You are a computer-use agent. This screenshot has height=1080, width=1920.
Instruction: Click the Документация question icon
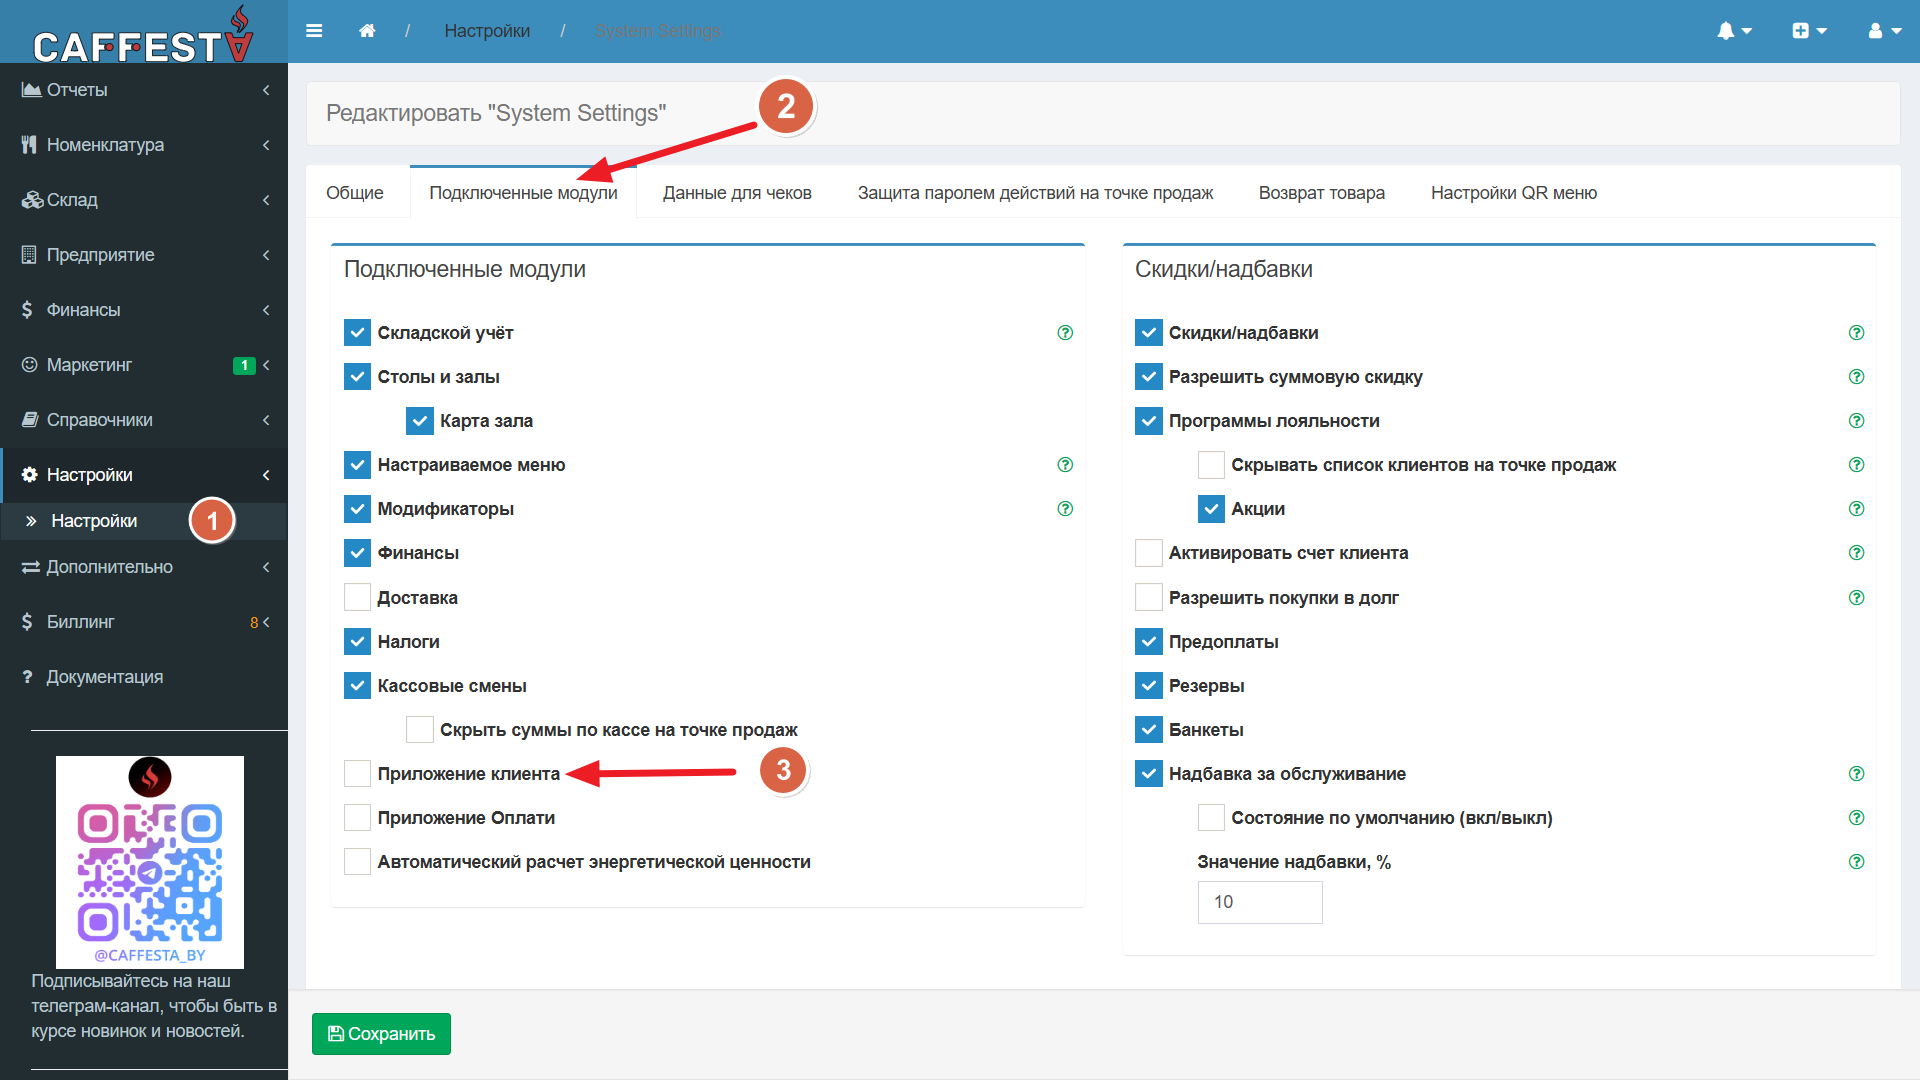pos(28,677)
